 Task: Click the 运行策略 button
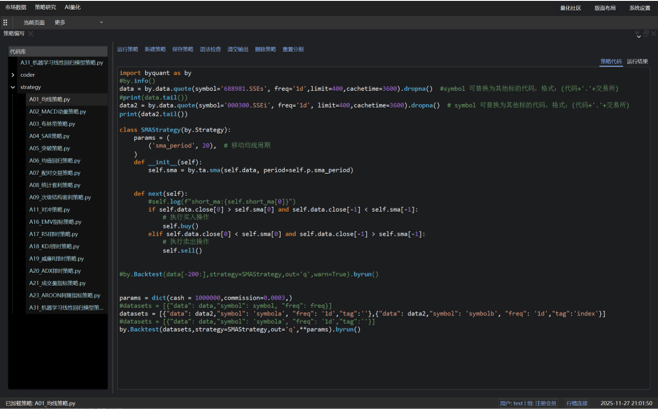point(127,49)
